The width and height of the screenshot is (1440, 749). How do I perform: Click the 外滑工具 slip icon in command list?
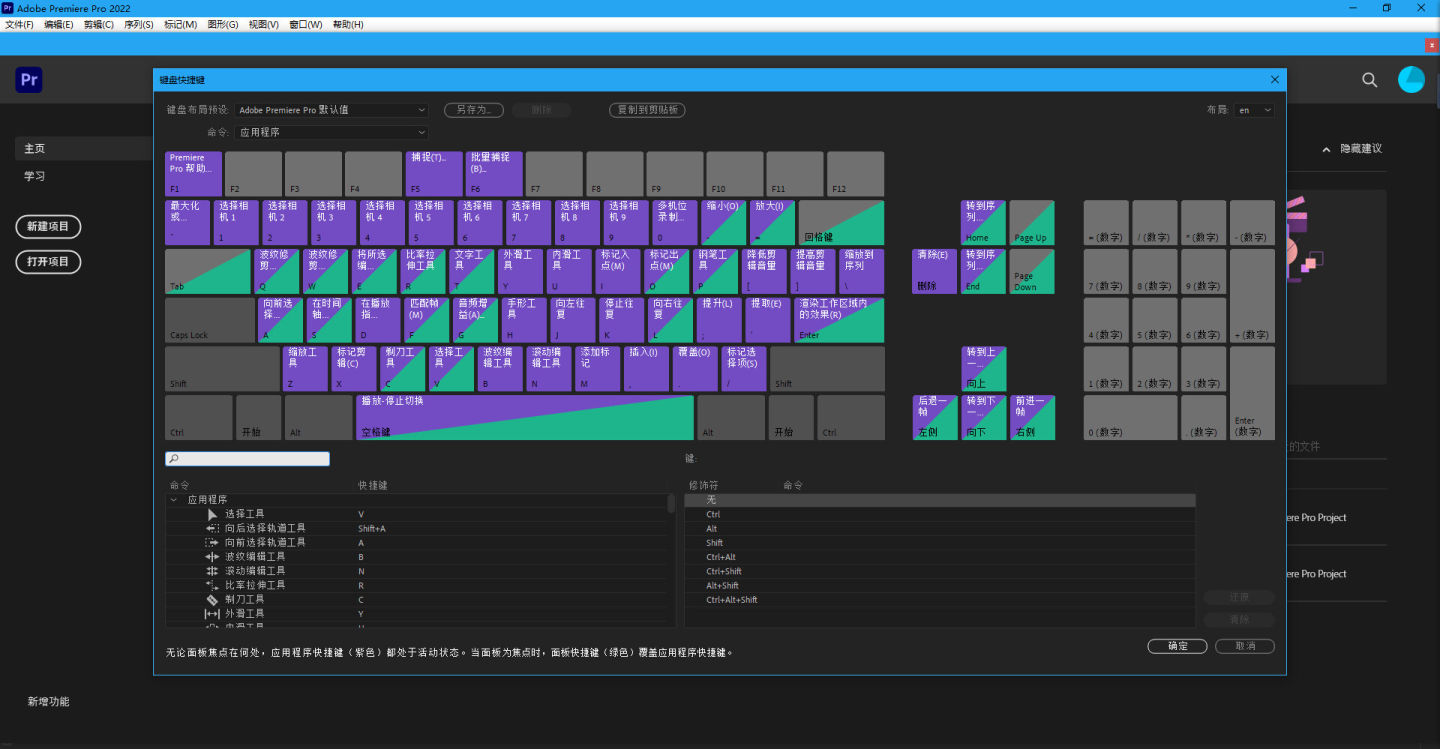pyautogui.click(x=212, y=613)
